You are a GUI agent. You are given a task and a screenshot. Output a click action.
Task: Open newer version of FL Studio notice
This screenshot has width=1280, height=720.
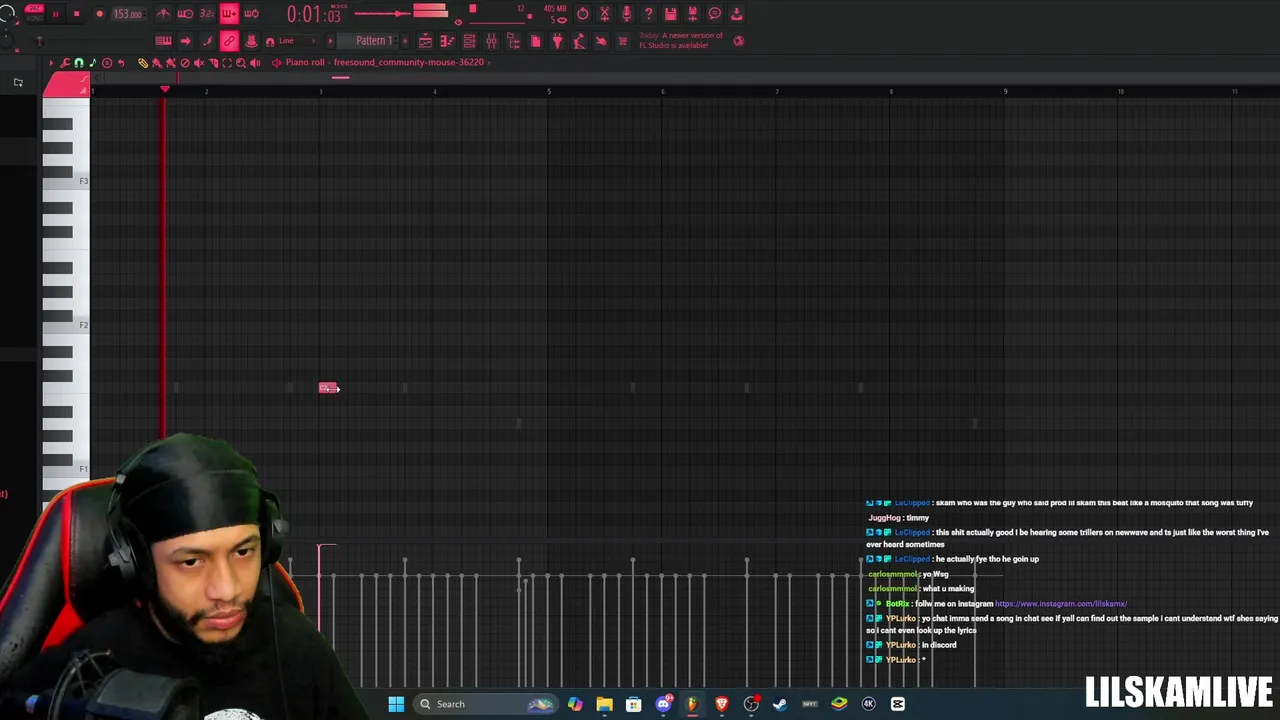tap(681, 40)
